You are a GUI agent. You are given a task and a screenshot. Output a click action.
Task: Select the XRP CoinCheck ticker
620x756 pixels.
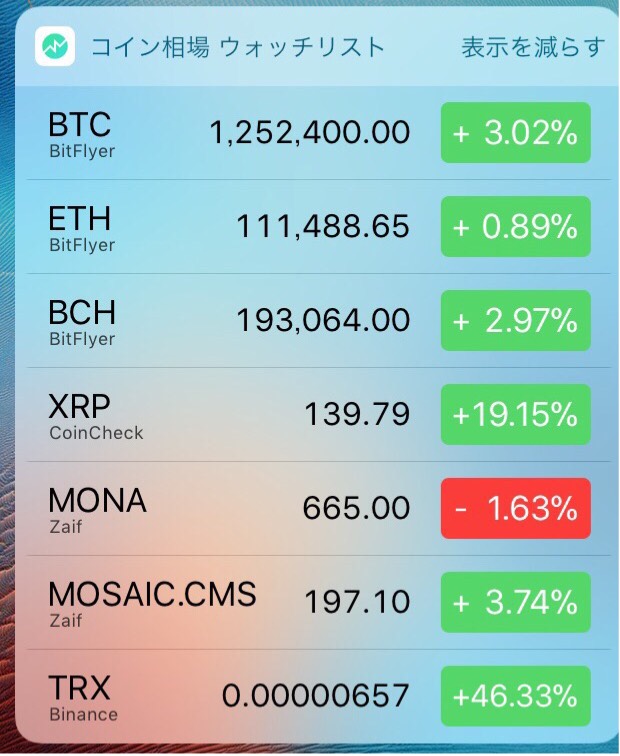tap(96, 417)
